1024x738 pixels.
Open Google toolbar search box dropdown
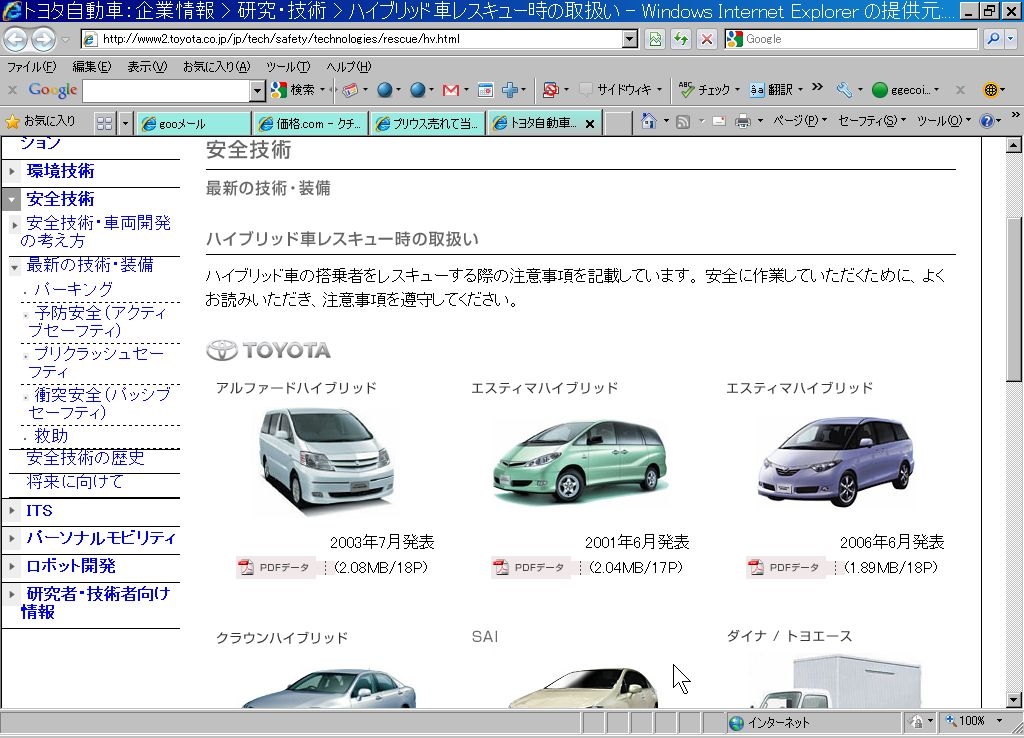coord(257,91)
